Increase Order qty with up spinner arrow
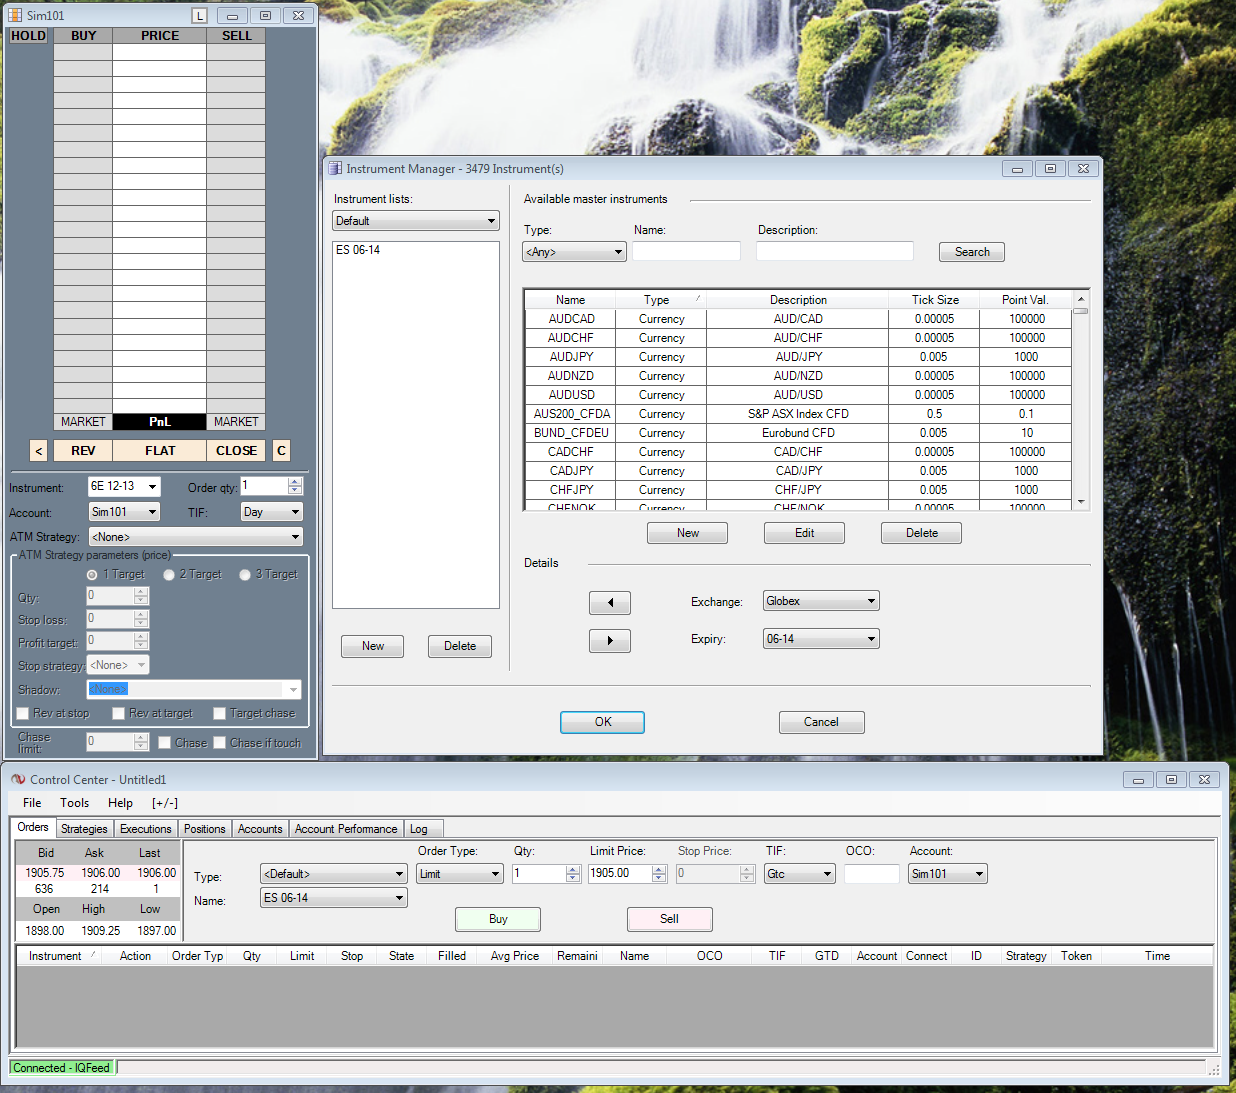Viewport: 1236px width, 1093px height. 295,482
